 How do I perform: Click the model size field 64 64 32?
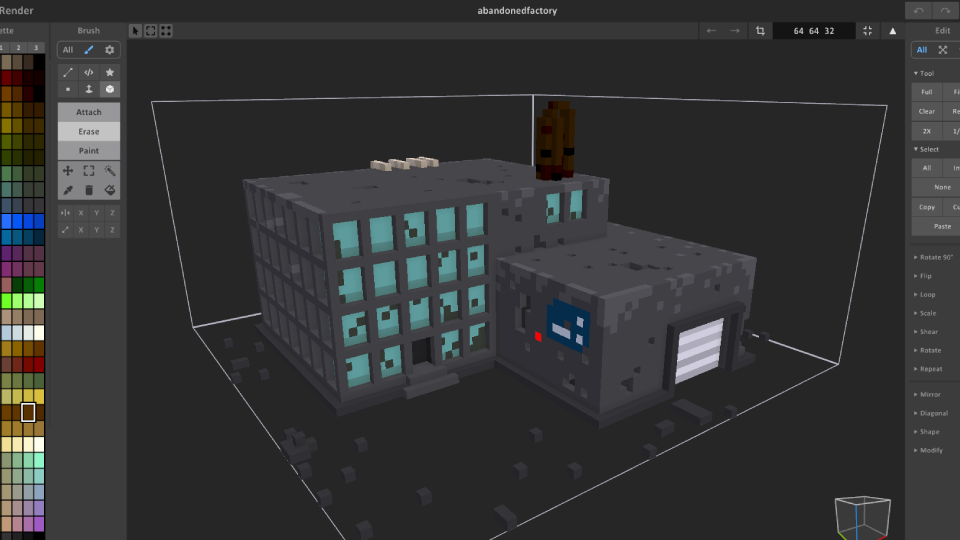(813, 31)
